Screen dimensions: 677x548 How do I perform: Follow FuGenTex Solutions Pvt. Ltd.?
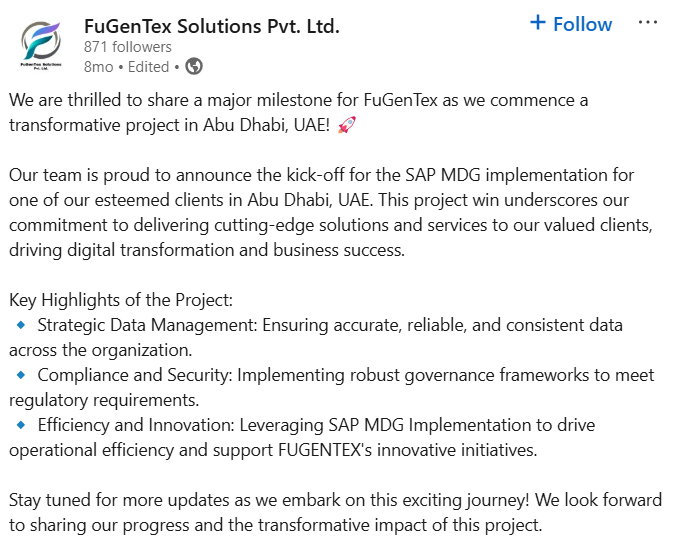tap(571, 24)
